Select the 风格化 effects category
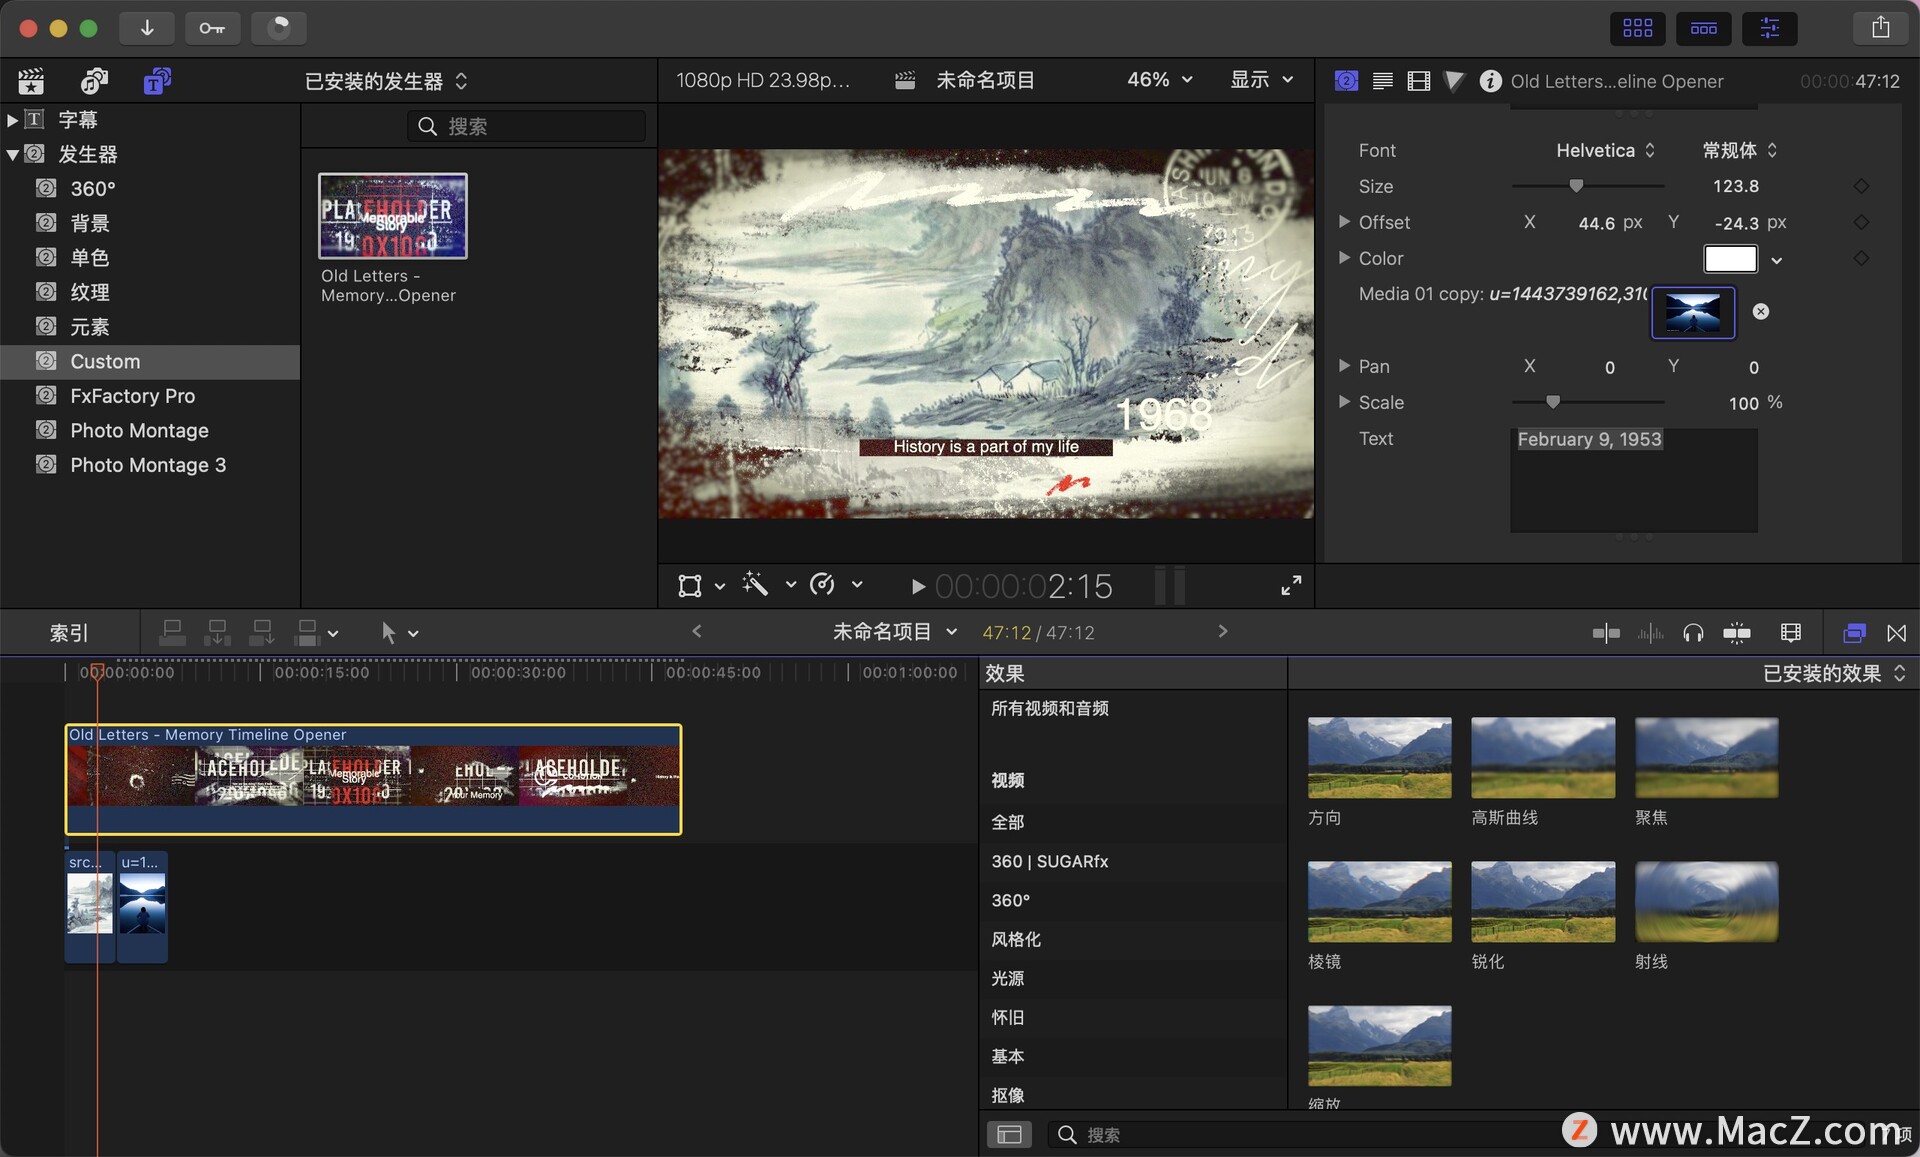 point(1016,939)
